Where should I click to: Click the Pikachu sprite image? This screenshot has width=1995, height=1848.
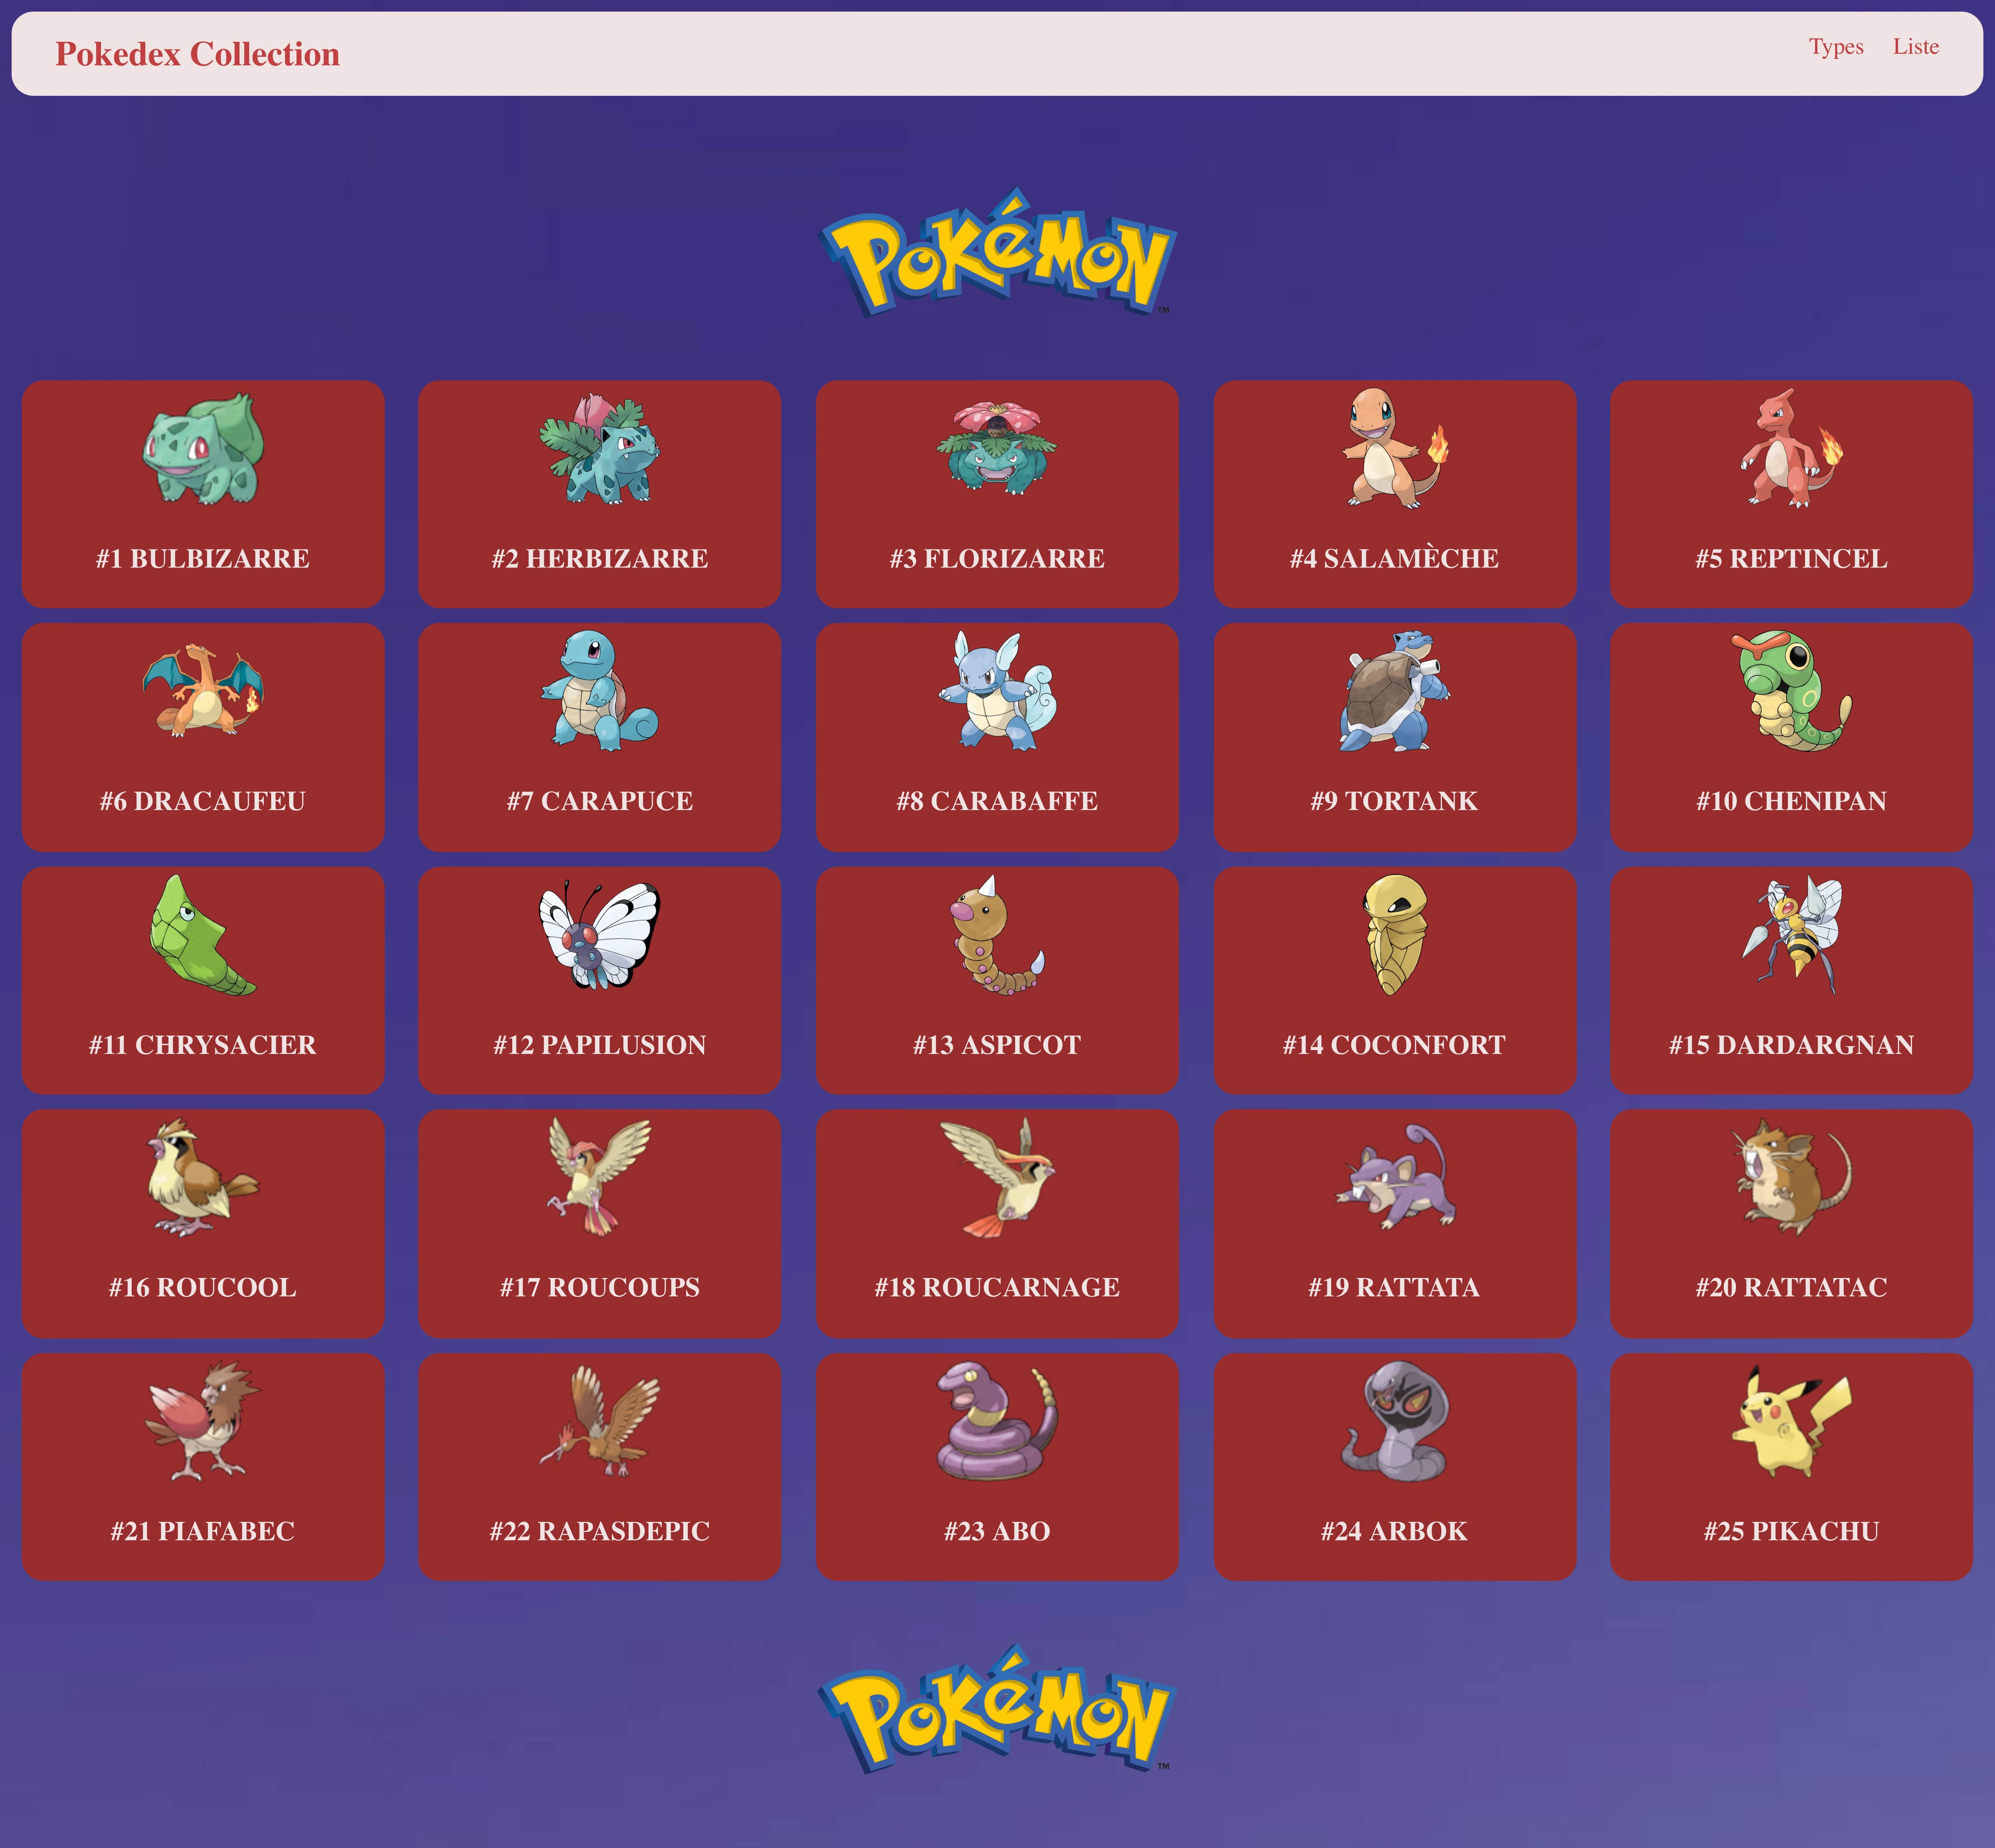point(1791,1421)
